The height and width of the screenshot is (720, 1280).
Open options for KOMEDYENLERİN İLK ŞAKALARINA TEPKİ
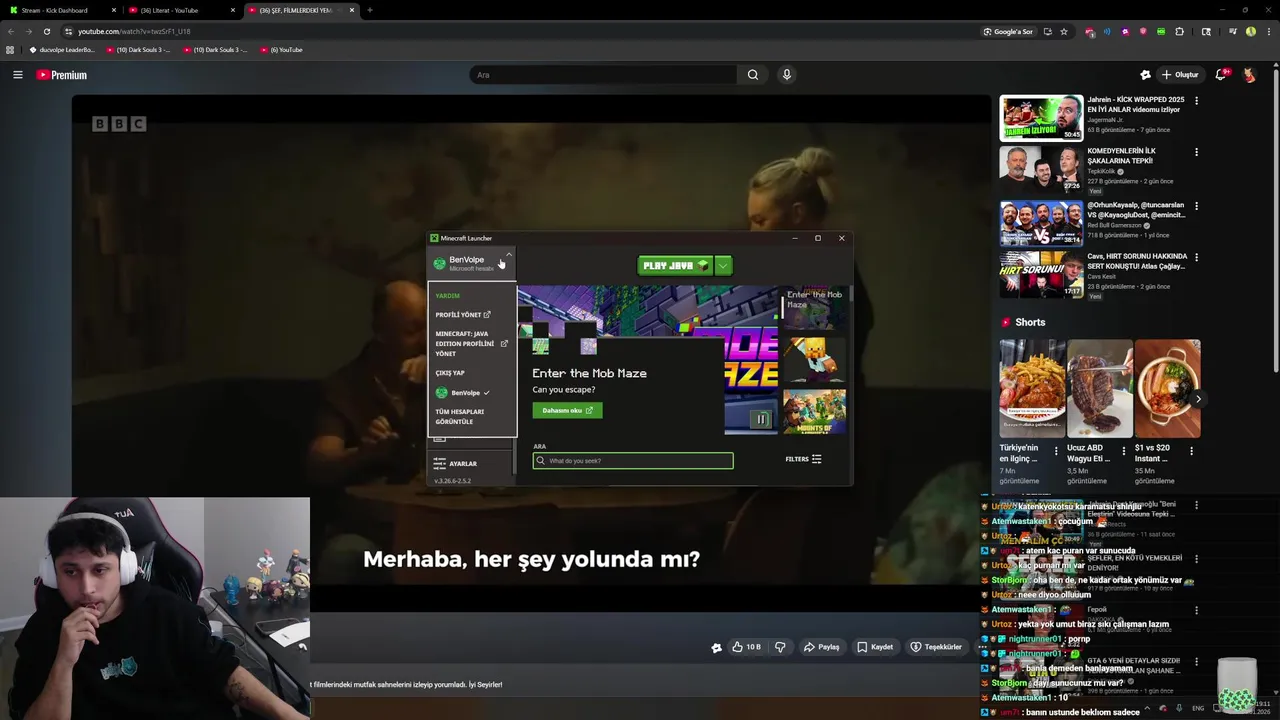coord(1196,152)
